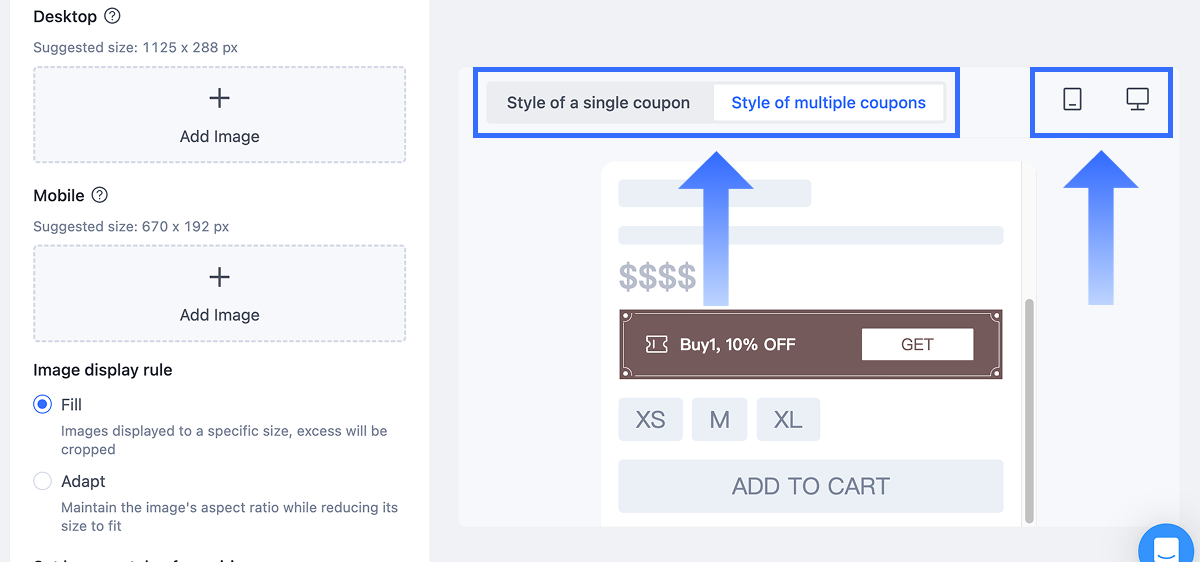Choose the XL size option
Screen dimensions: 1200x562
point(788,420)
